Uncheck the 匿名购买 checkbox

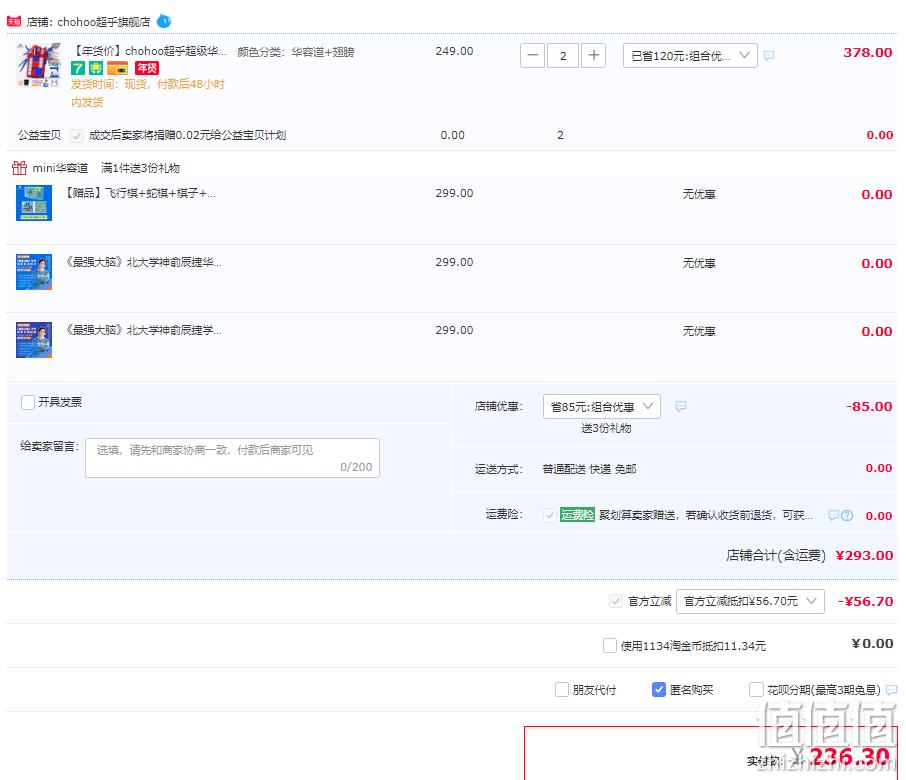pos(659,689)
